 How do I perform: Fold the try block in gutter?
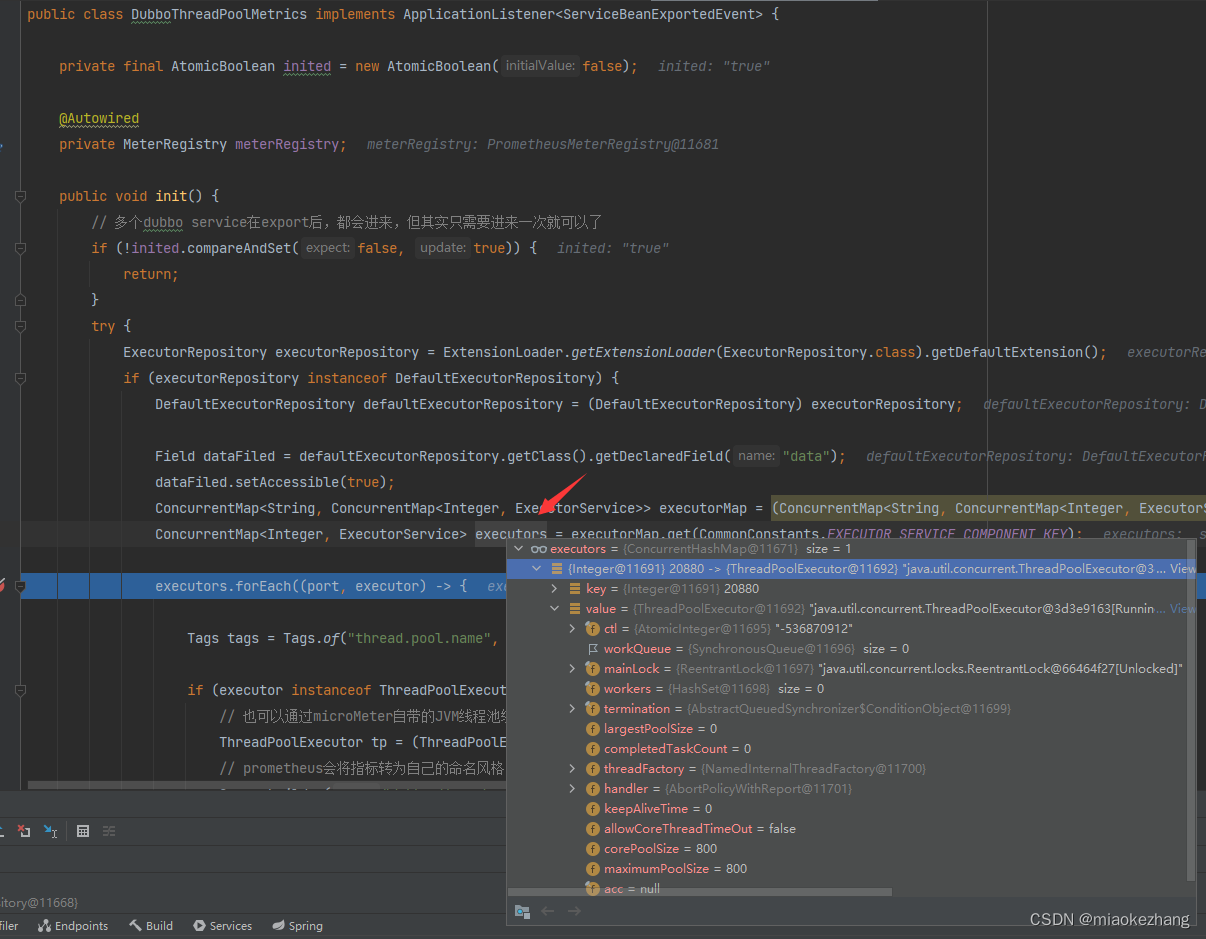click(20, 326)
